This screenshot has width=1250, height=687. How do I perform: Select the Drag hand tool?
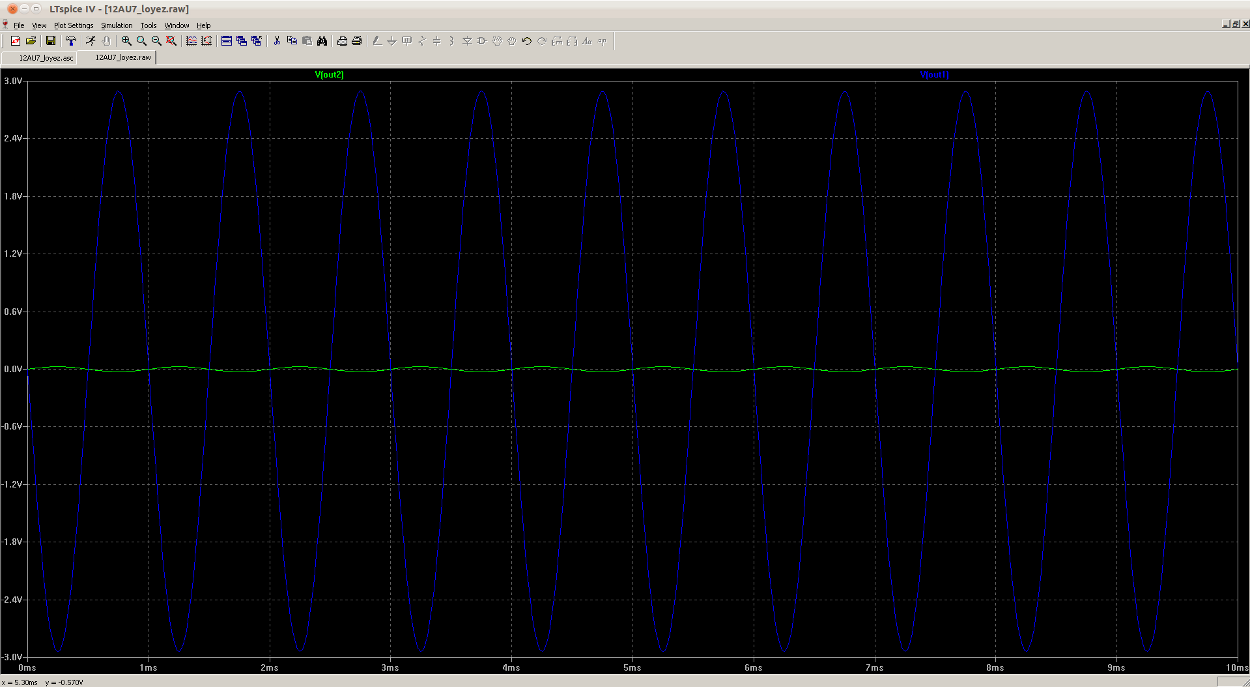512,41
